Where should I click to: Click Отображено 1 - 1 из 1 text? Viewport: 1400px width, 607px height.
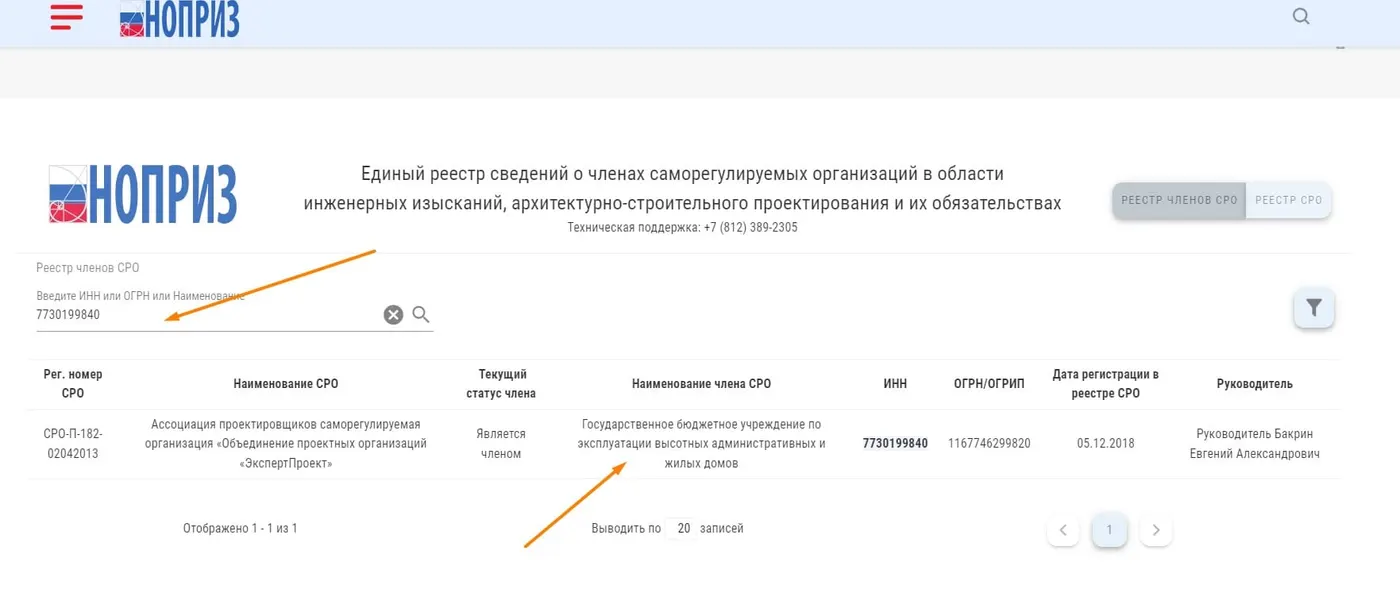[x=240, y=528]
